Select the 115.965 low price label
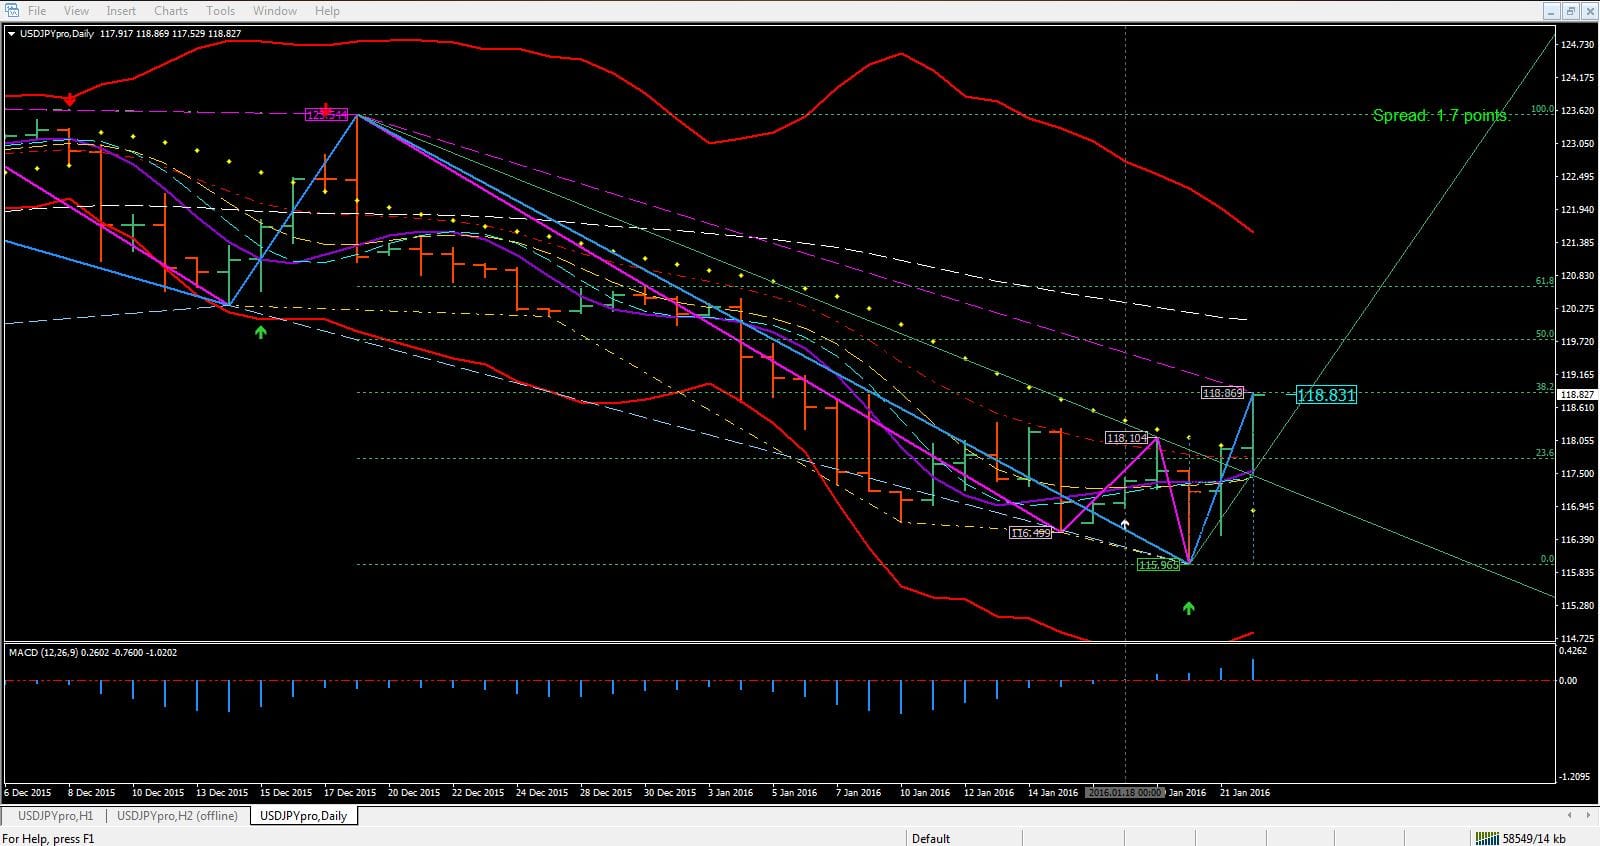1600x846 pixels. point(1158,565)
